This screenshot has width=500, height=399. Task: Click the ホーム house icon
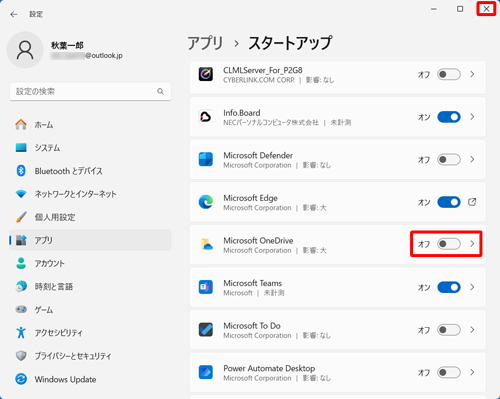point(21,125)
